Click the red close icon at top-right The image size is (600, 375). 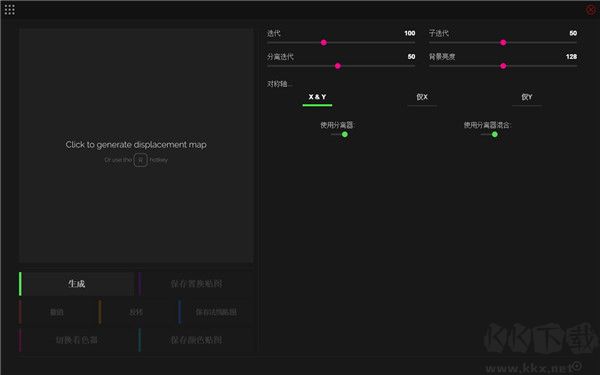591,10
